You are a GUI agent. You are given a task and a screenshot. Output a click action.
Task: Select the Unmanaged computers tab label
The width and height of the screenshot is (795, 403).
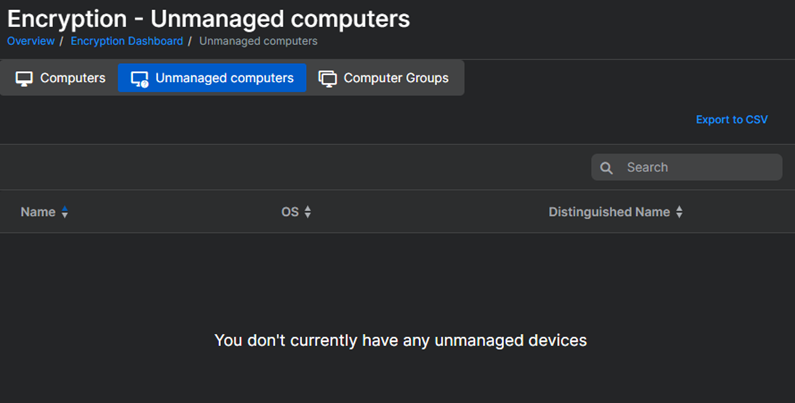(224, 78)
